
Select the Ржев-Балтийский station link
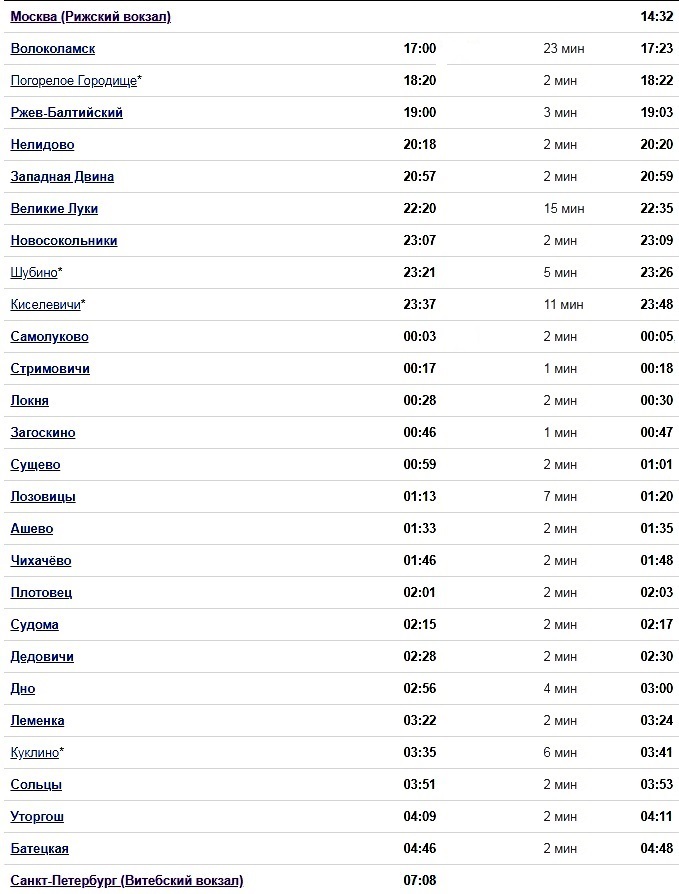[66, 113]
